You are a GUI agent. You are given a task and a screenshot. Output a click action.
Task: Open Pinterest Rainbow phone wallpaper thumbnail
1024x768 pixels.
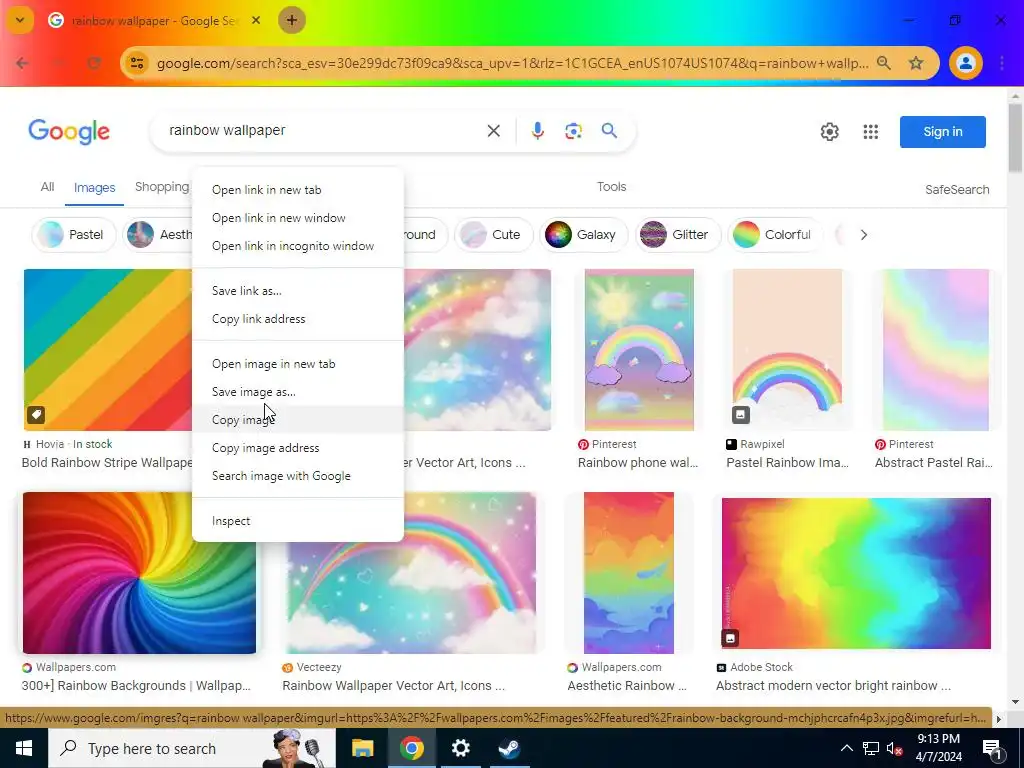[x=639, y=350]
